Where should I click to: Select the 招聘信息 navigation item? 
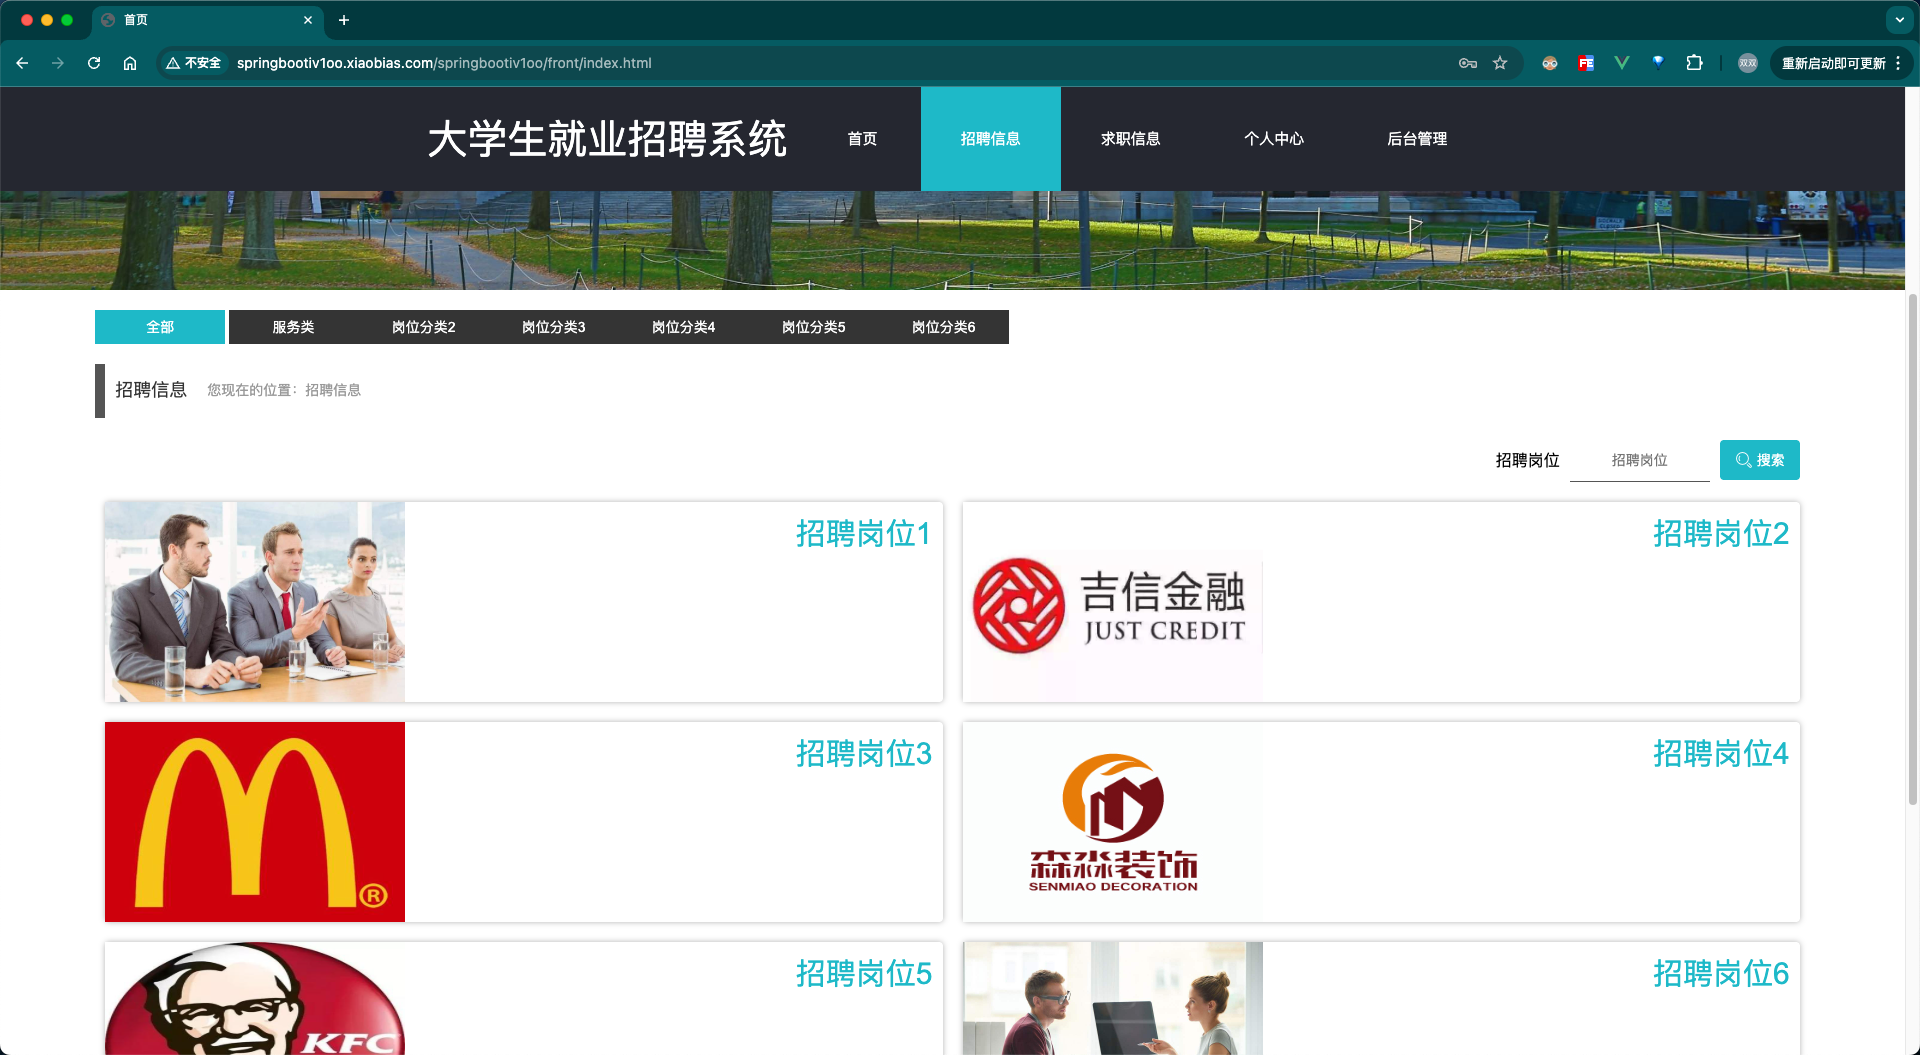(x=990, y=139)
